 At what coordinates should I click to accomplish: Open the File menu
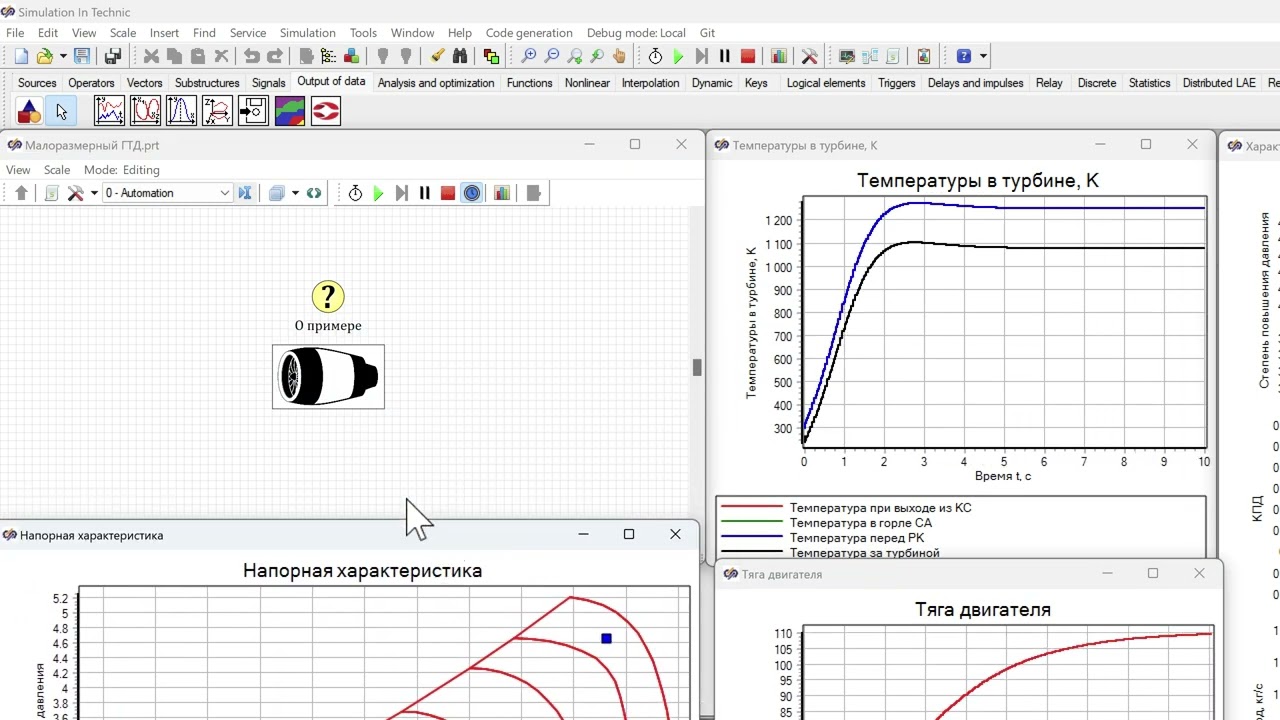(15, 33)
